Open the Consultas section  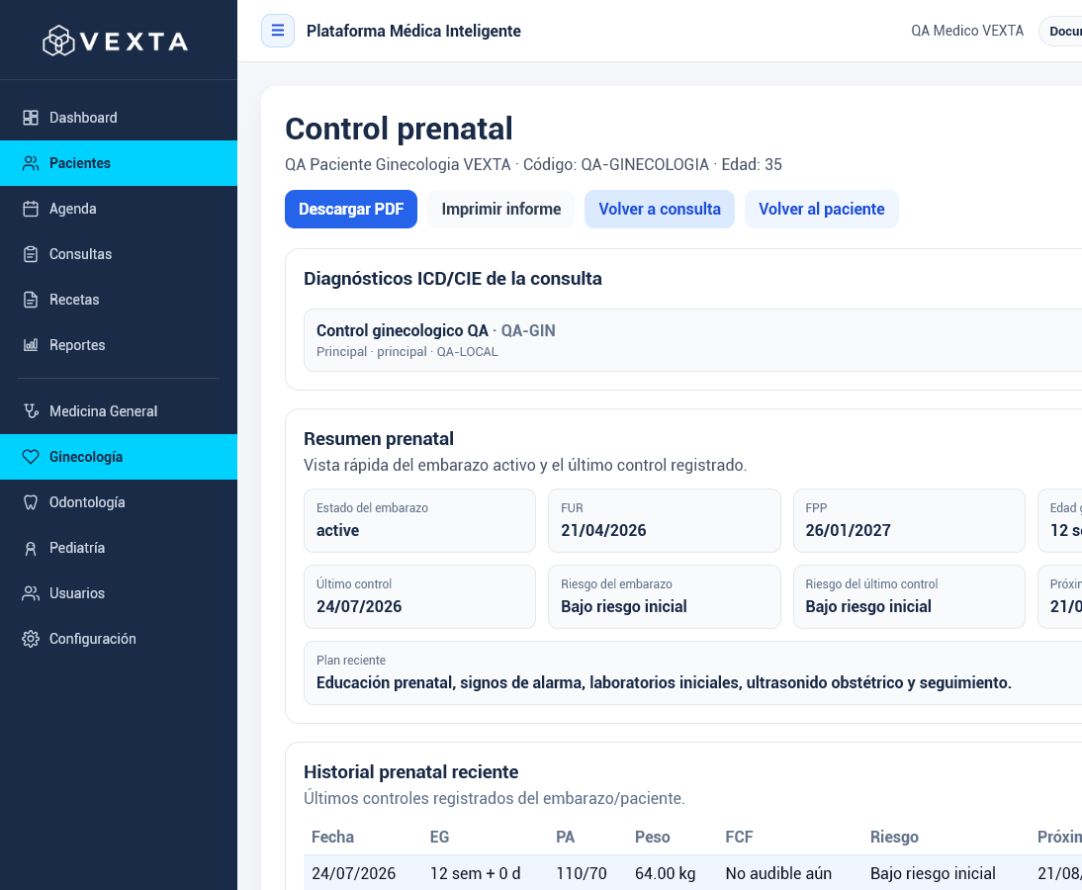point(119,255)
